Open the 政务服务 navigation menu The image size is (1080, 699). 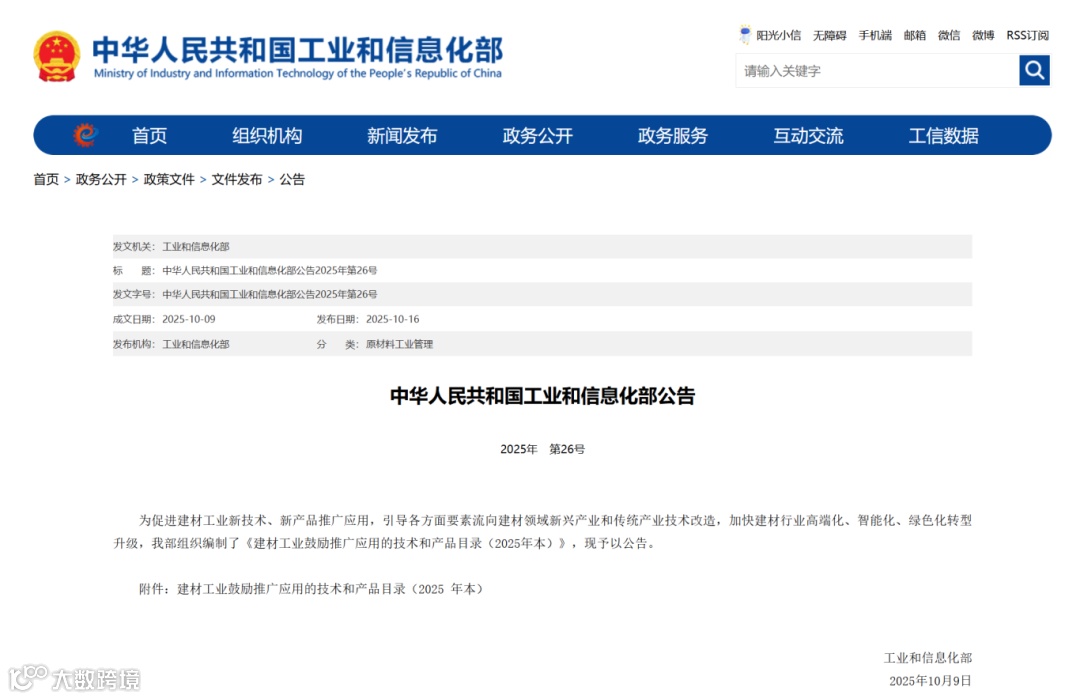point(672,135)
